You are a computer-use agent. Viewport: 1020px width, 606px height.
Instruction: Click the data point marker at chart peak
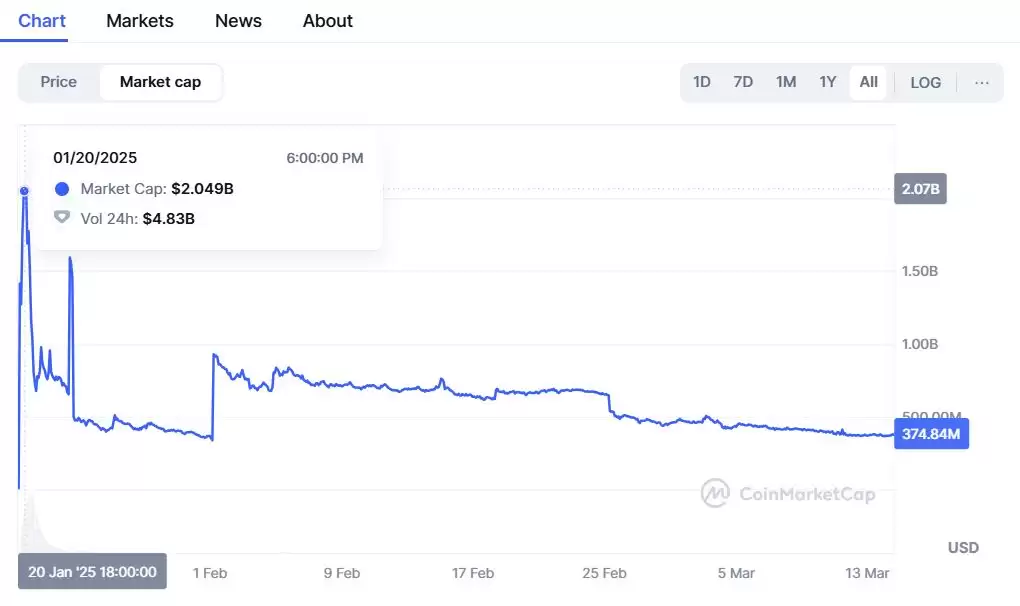click(24, 190)
